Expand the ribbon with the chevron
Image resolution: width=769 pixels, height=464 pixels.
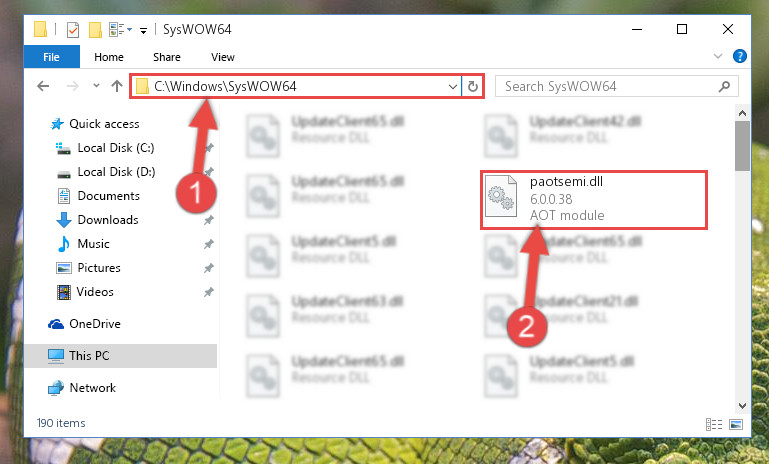pos(718,56)
